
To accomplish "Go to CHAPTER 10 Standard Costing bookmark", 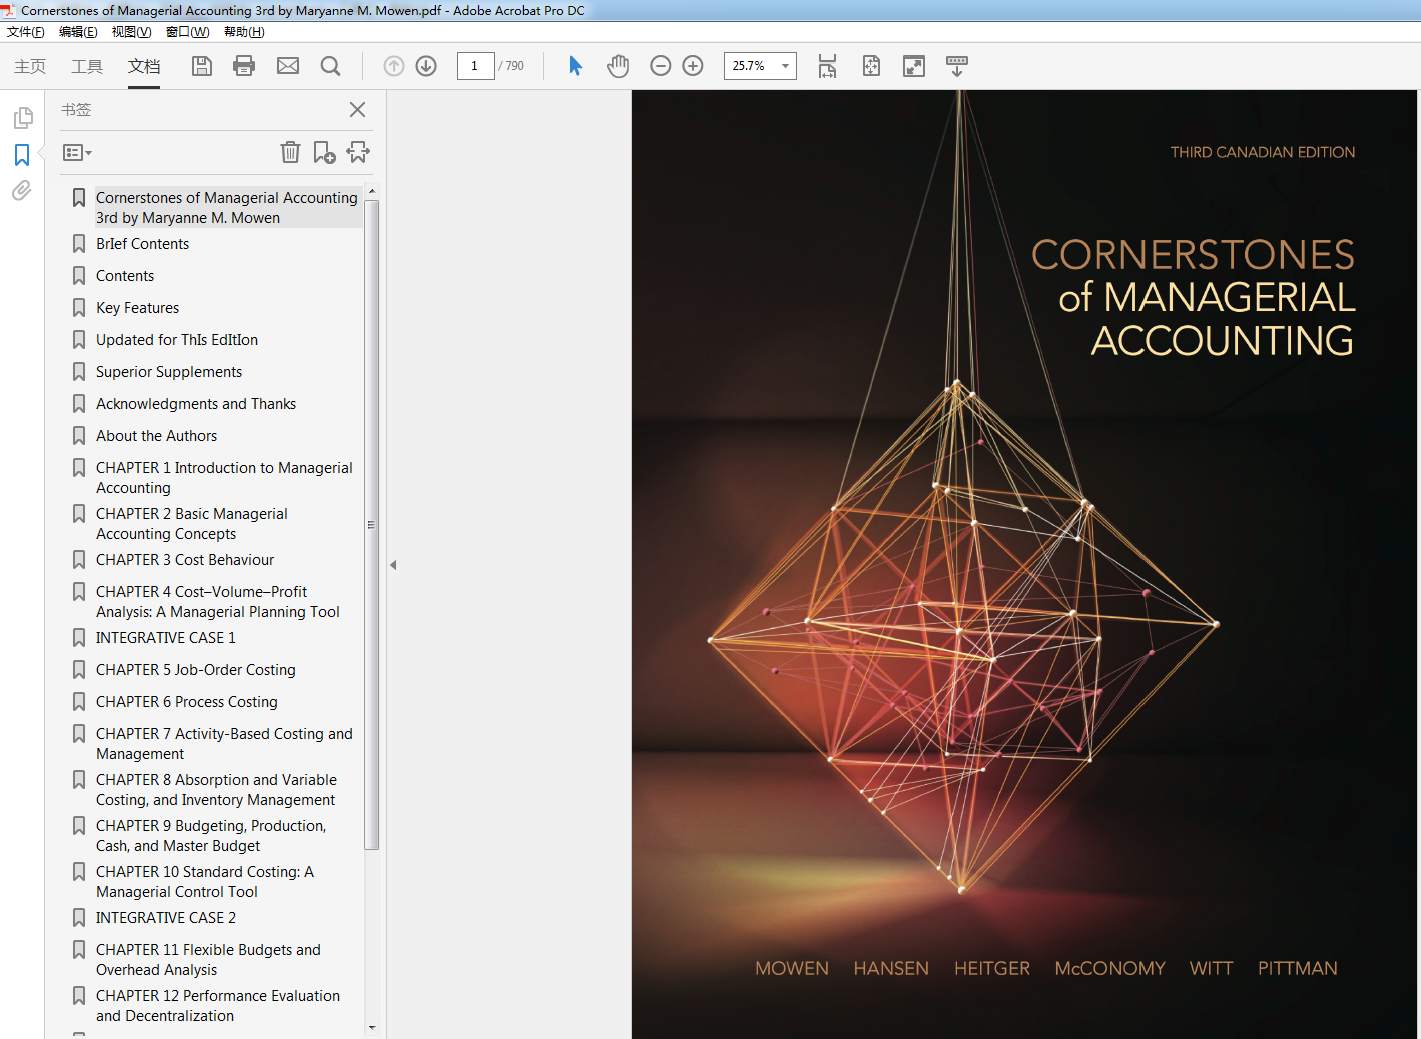I will coord(205,882).
